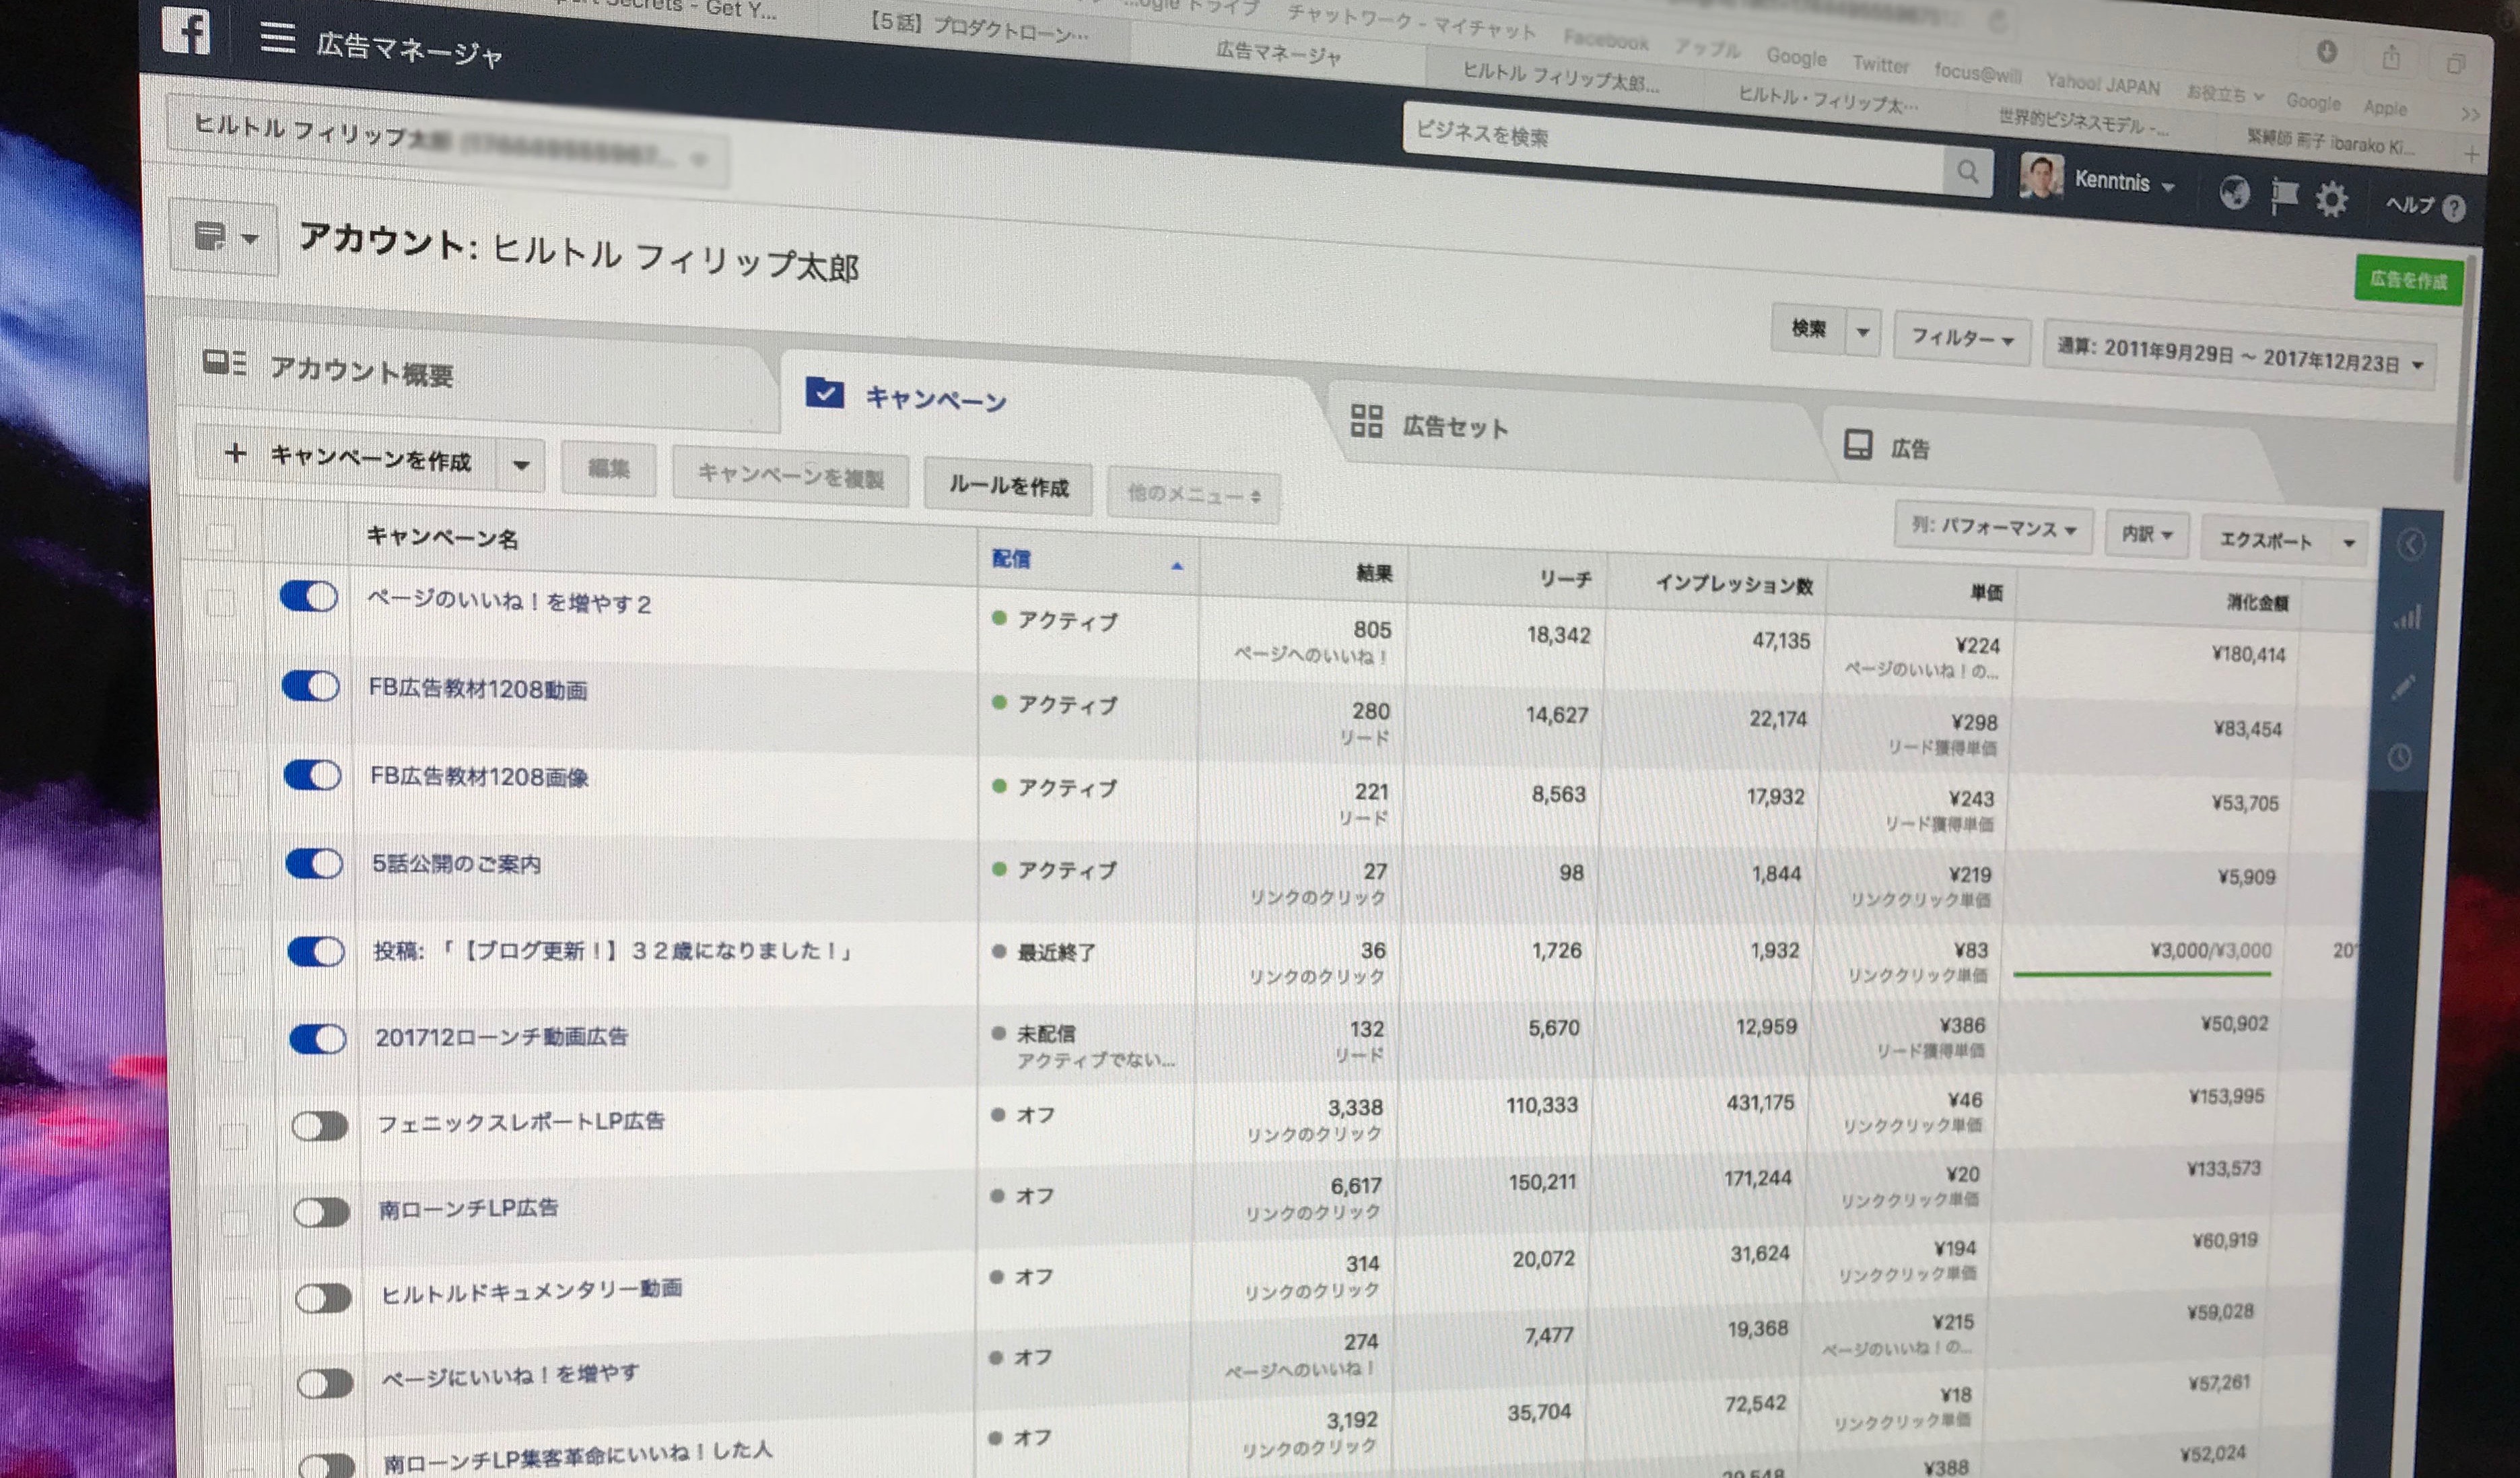Screen dimensions: 2520x1478
Task: Open the Kenntnis user dropdown
Action: point(2125,182)
